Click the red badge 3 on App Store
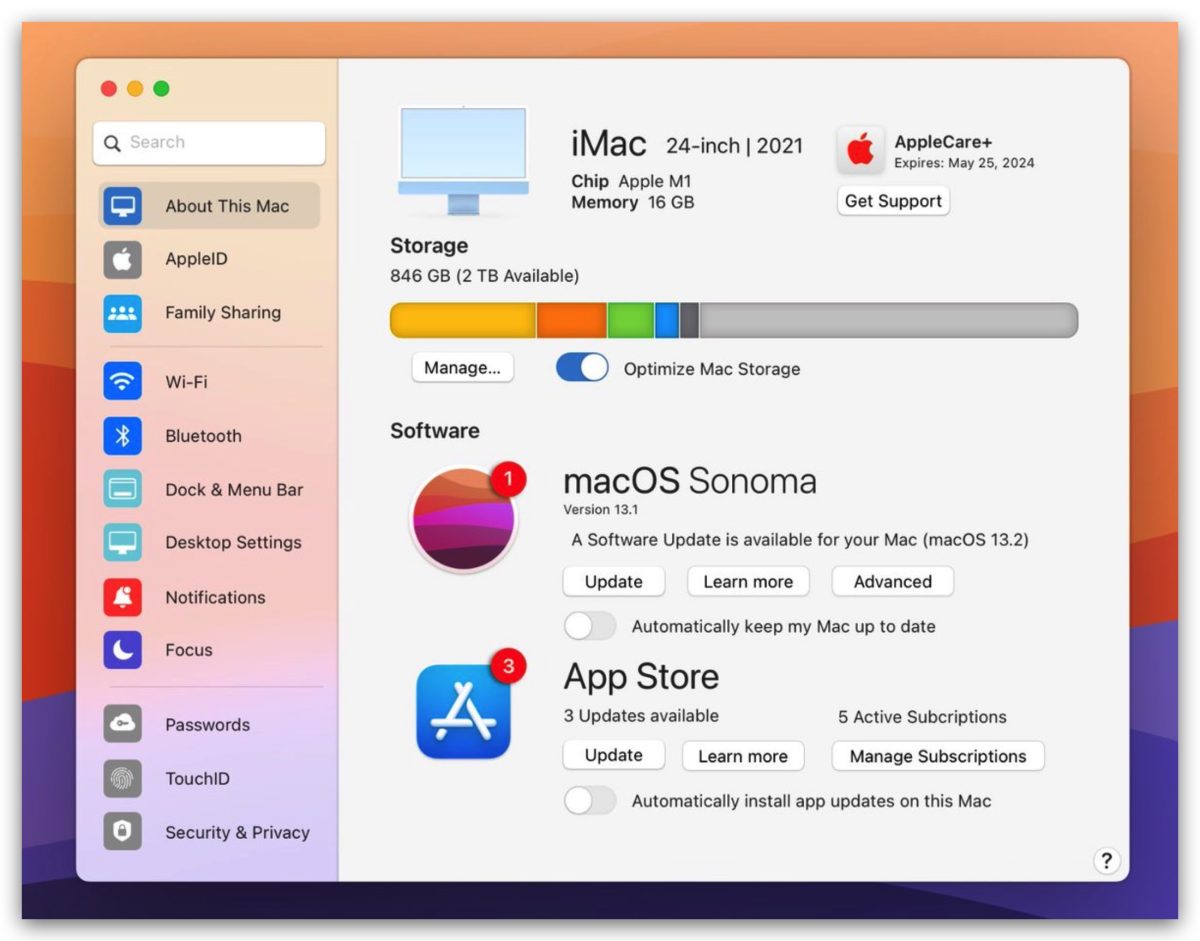Screen dimensions: 1200x941 pyautogui.click(x=508, y=666)
